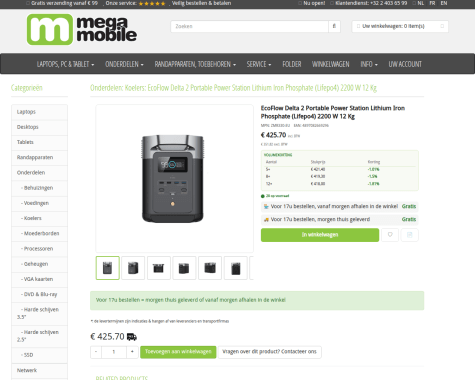475x380 pixels.
Task: Select second product thumbnail
Action: tap(133, 268)
